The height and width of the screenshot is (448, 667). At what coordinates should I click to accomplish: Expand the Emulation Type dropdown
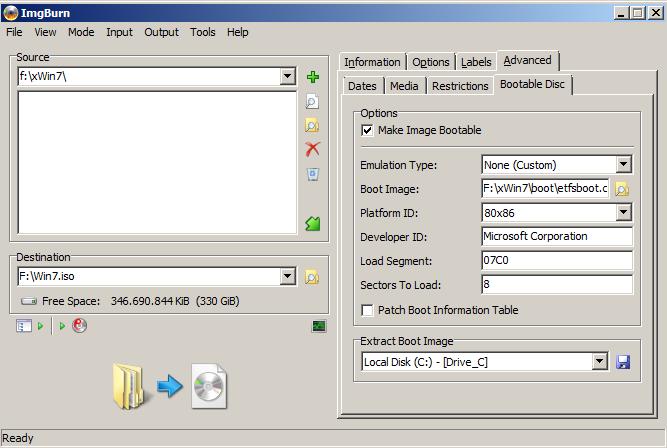(623, 164)
